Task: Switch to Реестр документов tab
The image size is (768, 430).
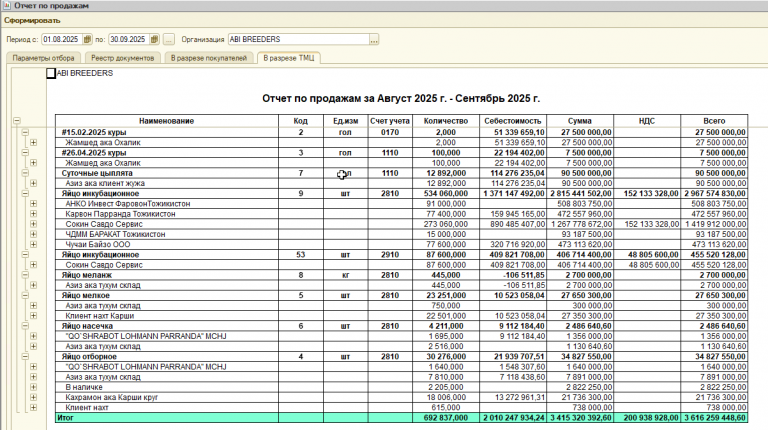Action: click(122, 58)
